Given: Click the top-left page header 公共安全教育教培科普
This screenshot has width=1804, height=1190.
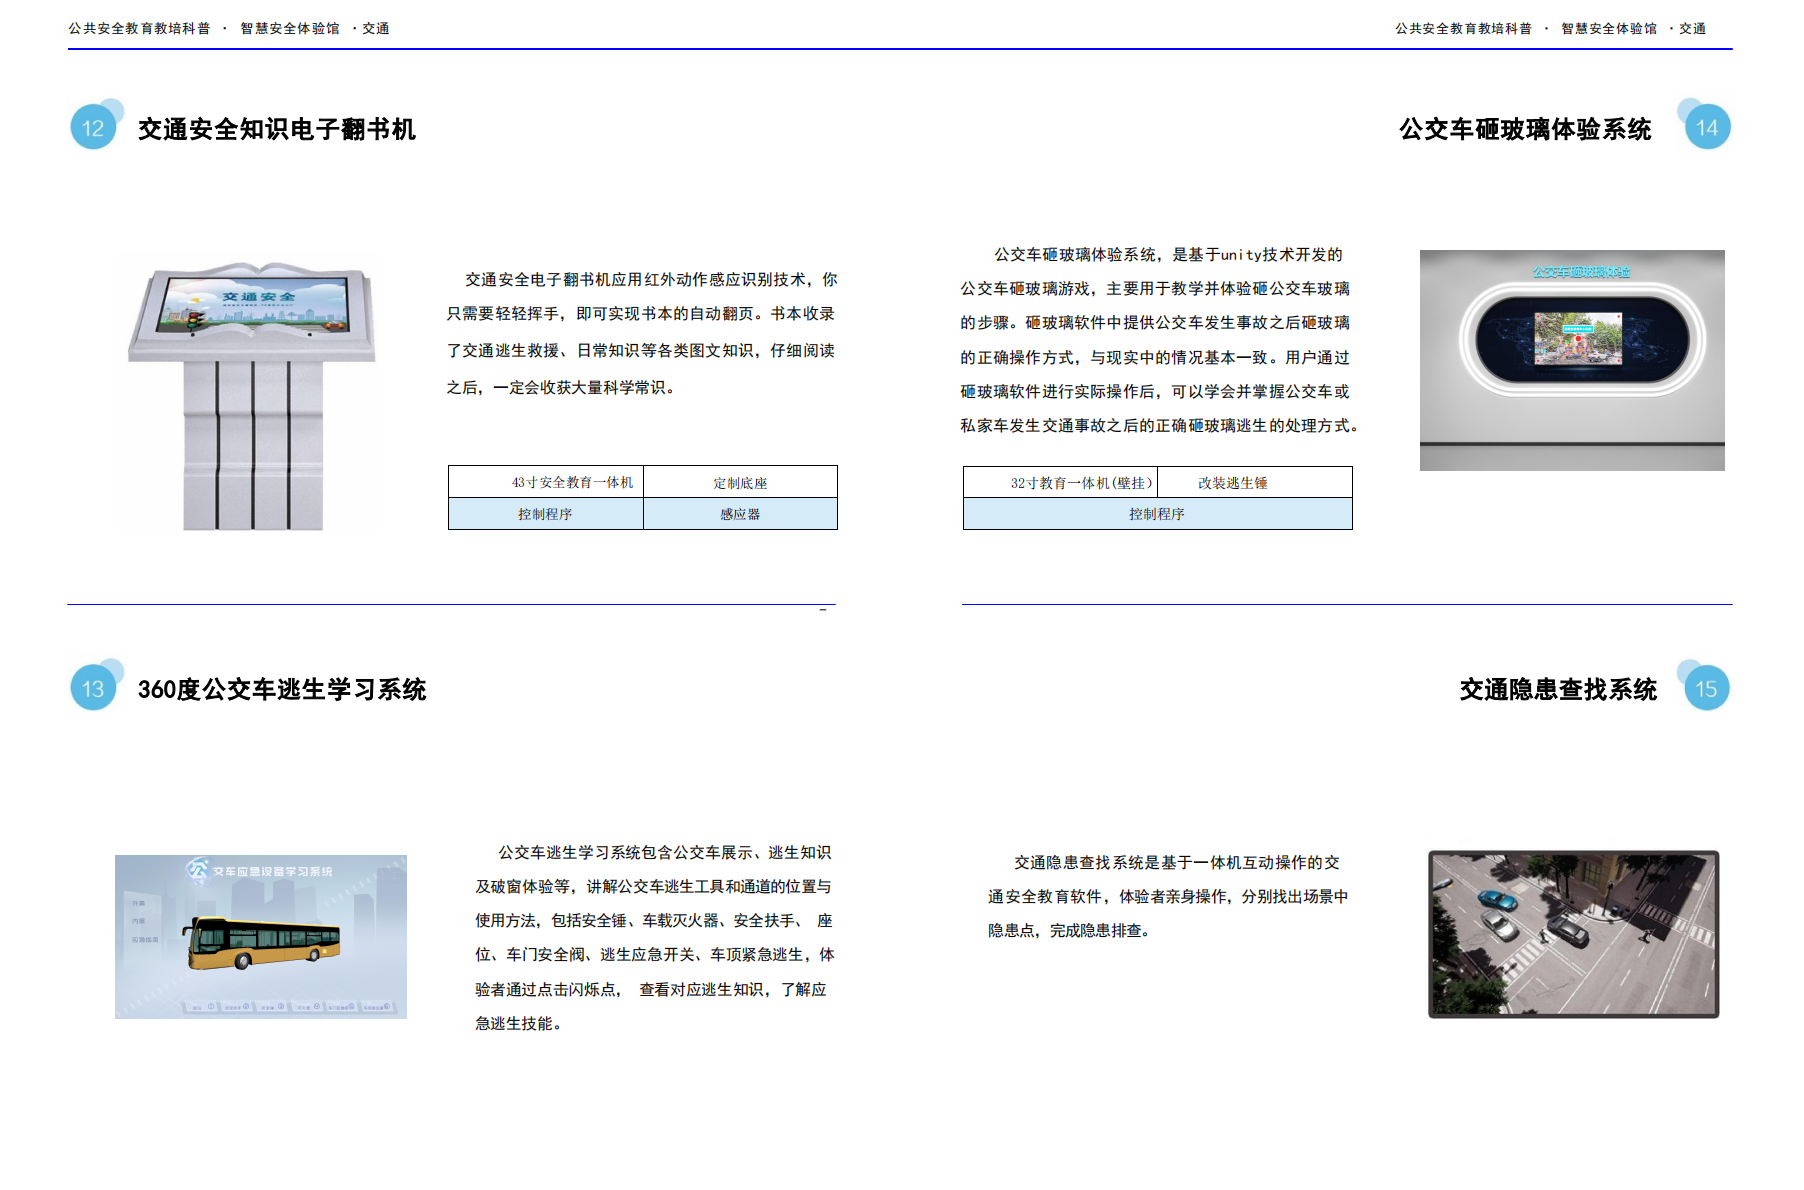Looking at the screenshot, I should (140, 28).
